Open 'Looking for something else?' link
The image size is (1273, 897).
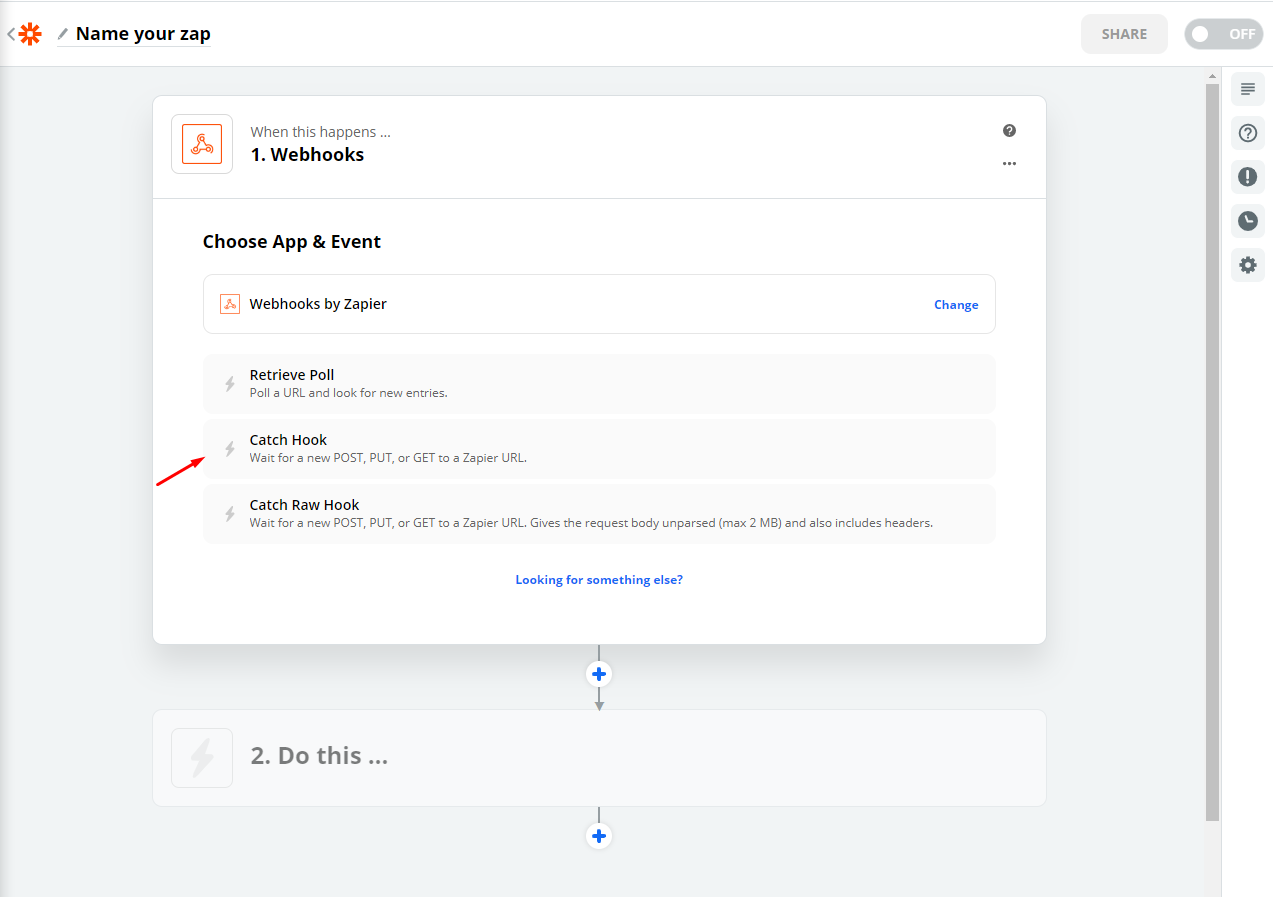pyautogui.click(x=599, y=580)
